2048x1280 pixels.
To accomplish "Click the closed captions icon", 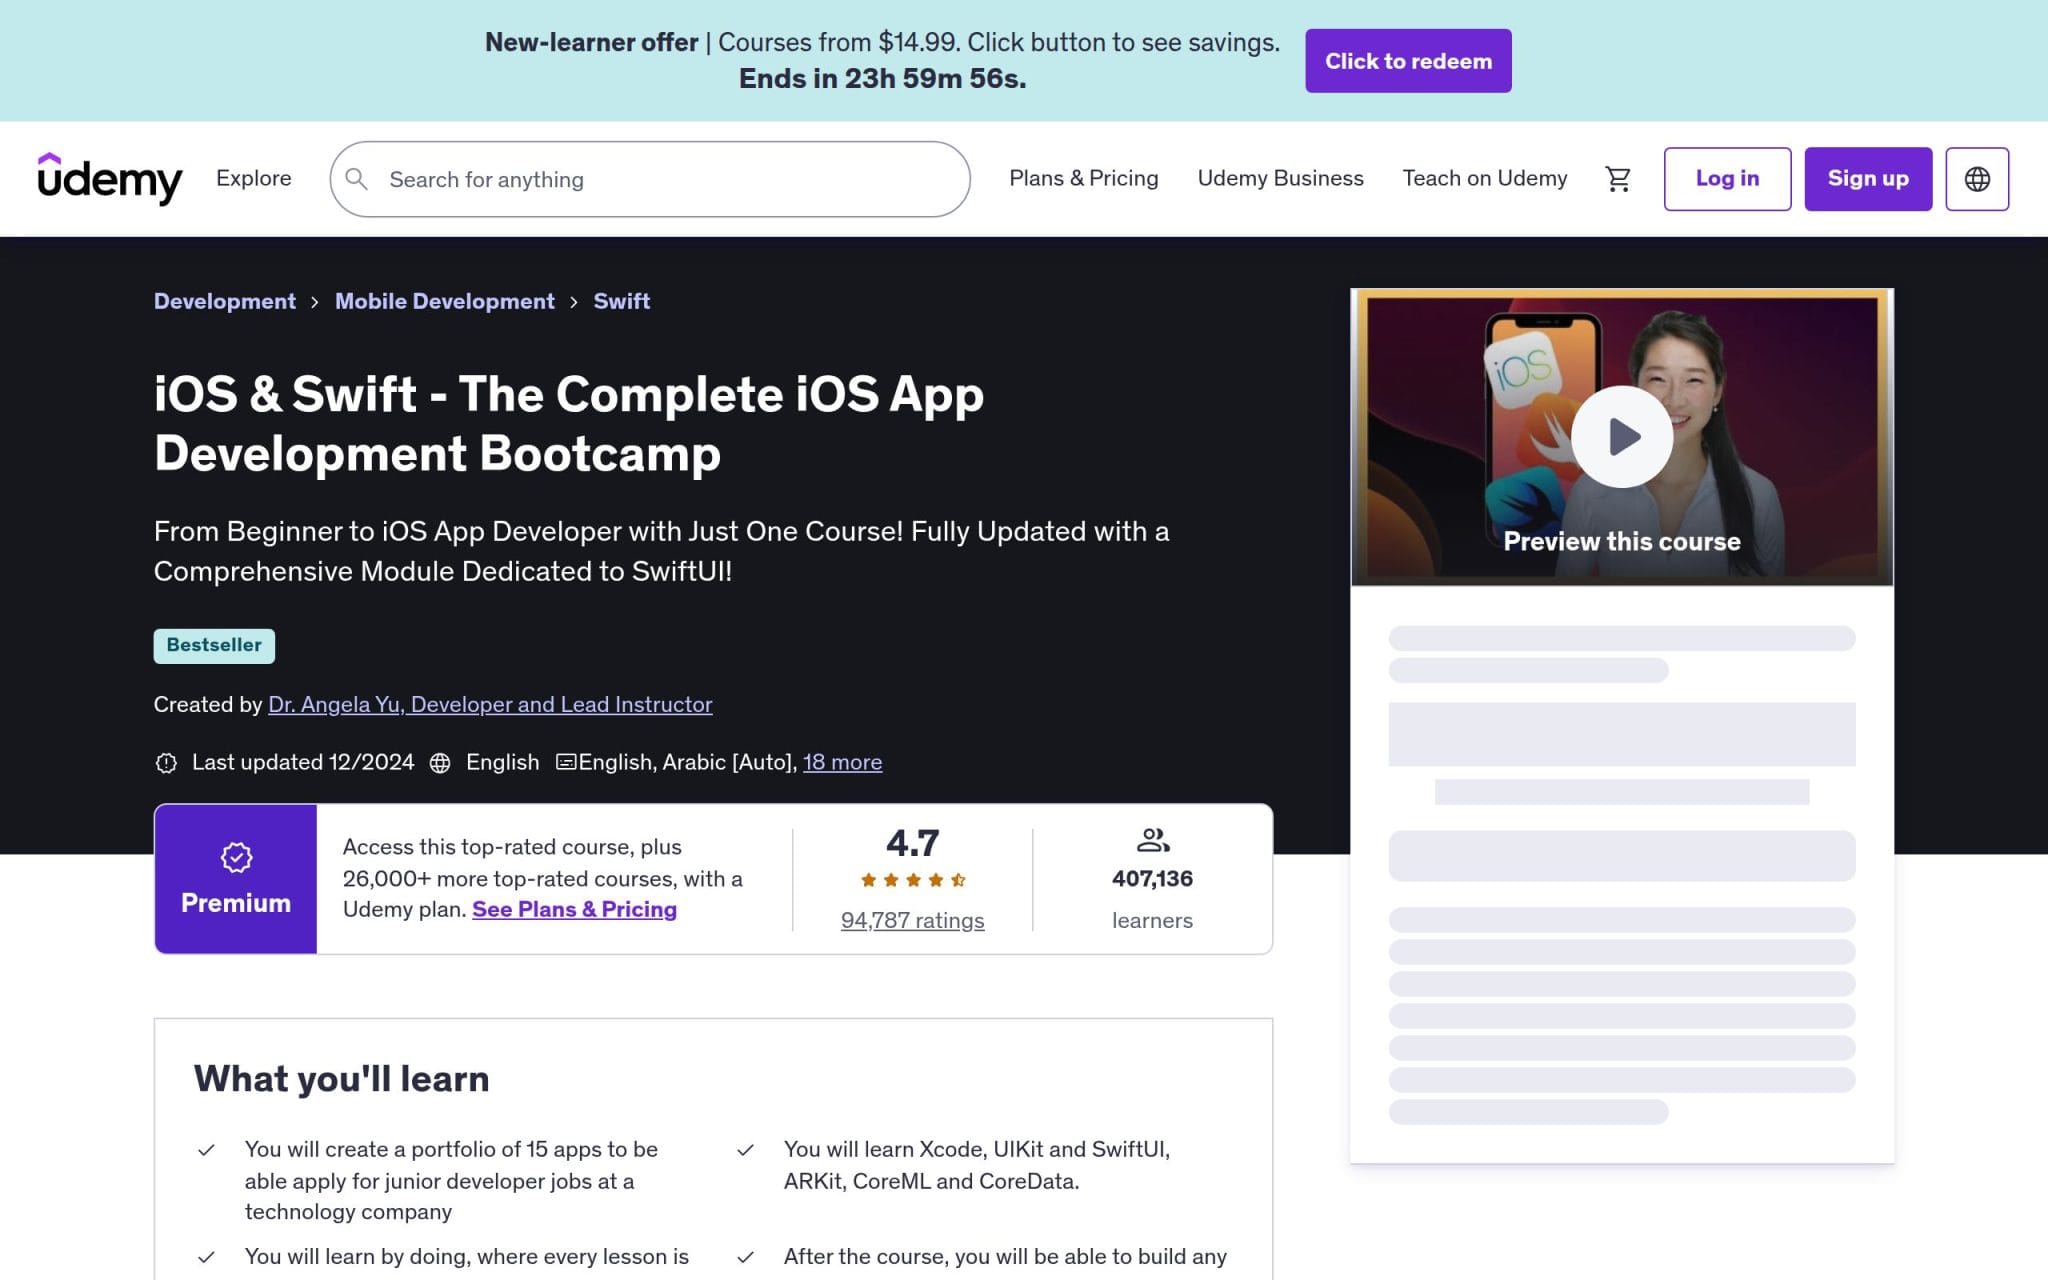I will tap(566, 762).
